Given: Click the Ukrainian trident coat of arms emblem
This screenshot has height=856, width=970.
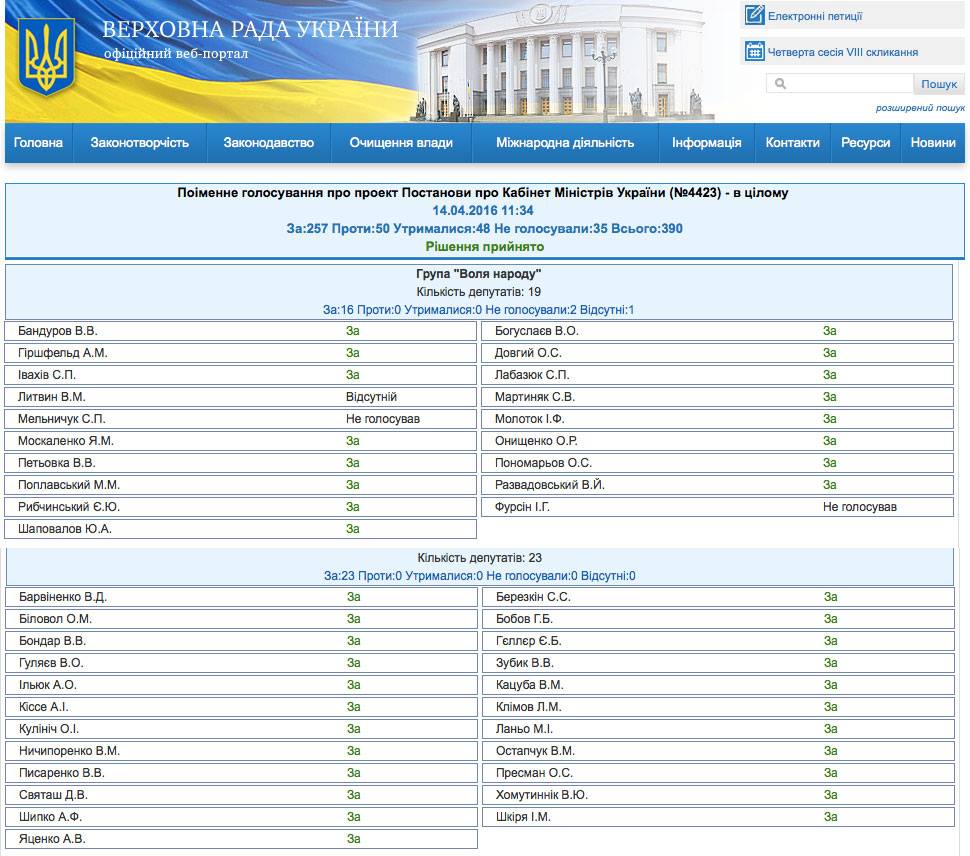Looking at the screenshot, I should pos(47,59).
